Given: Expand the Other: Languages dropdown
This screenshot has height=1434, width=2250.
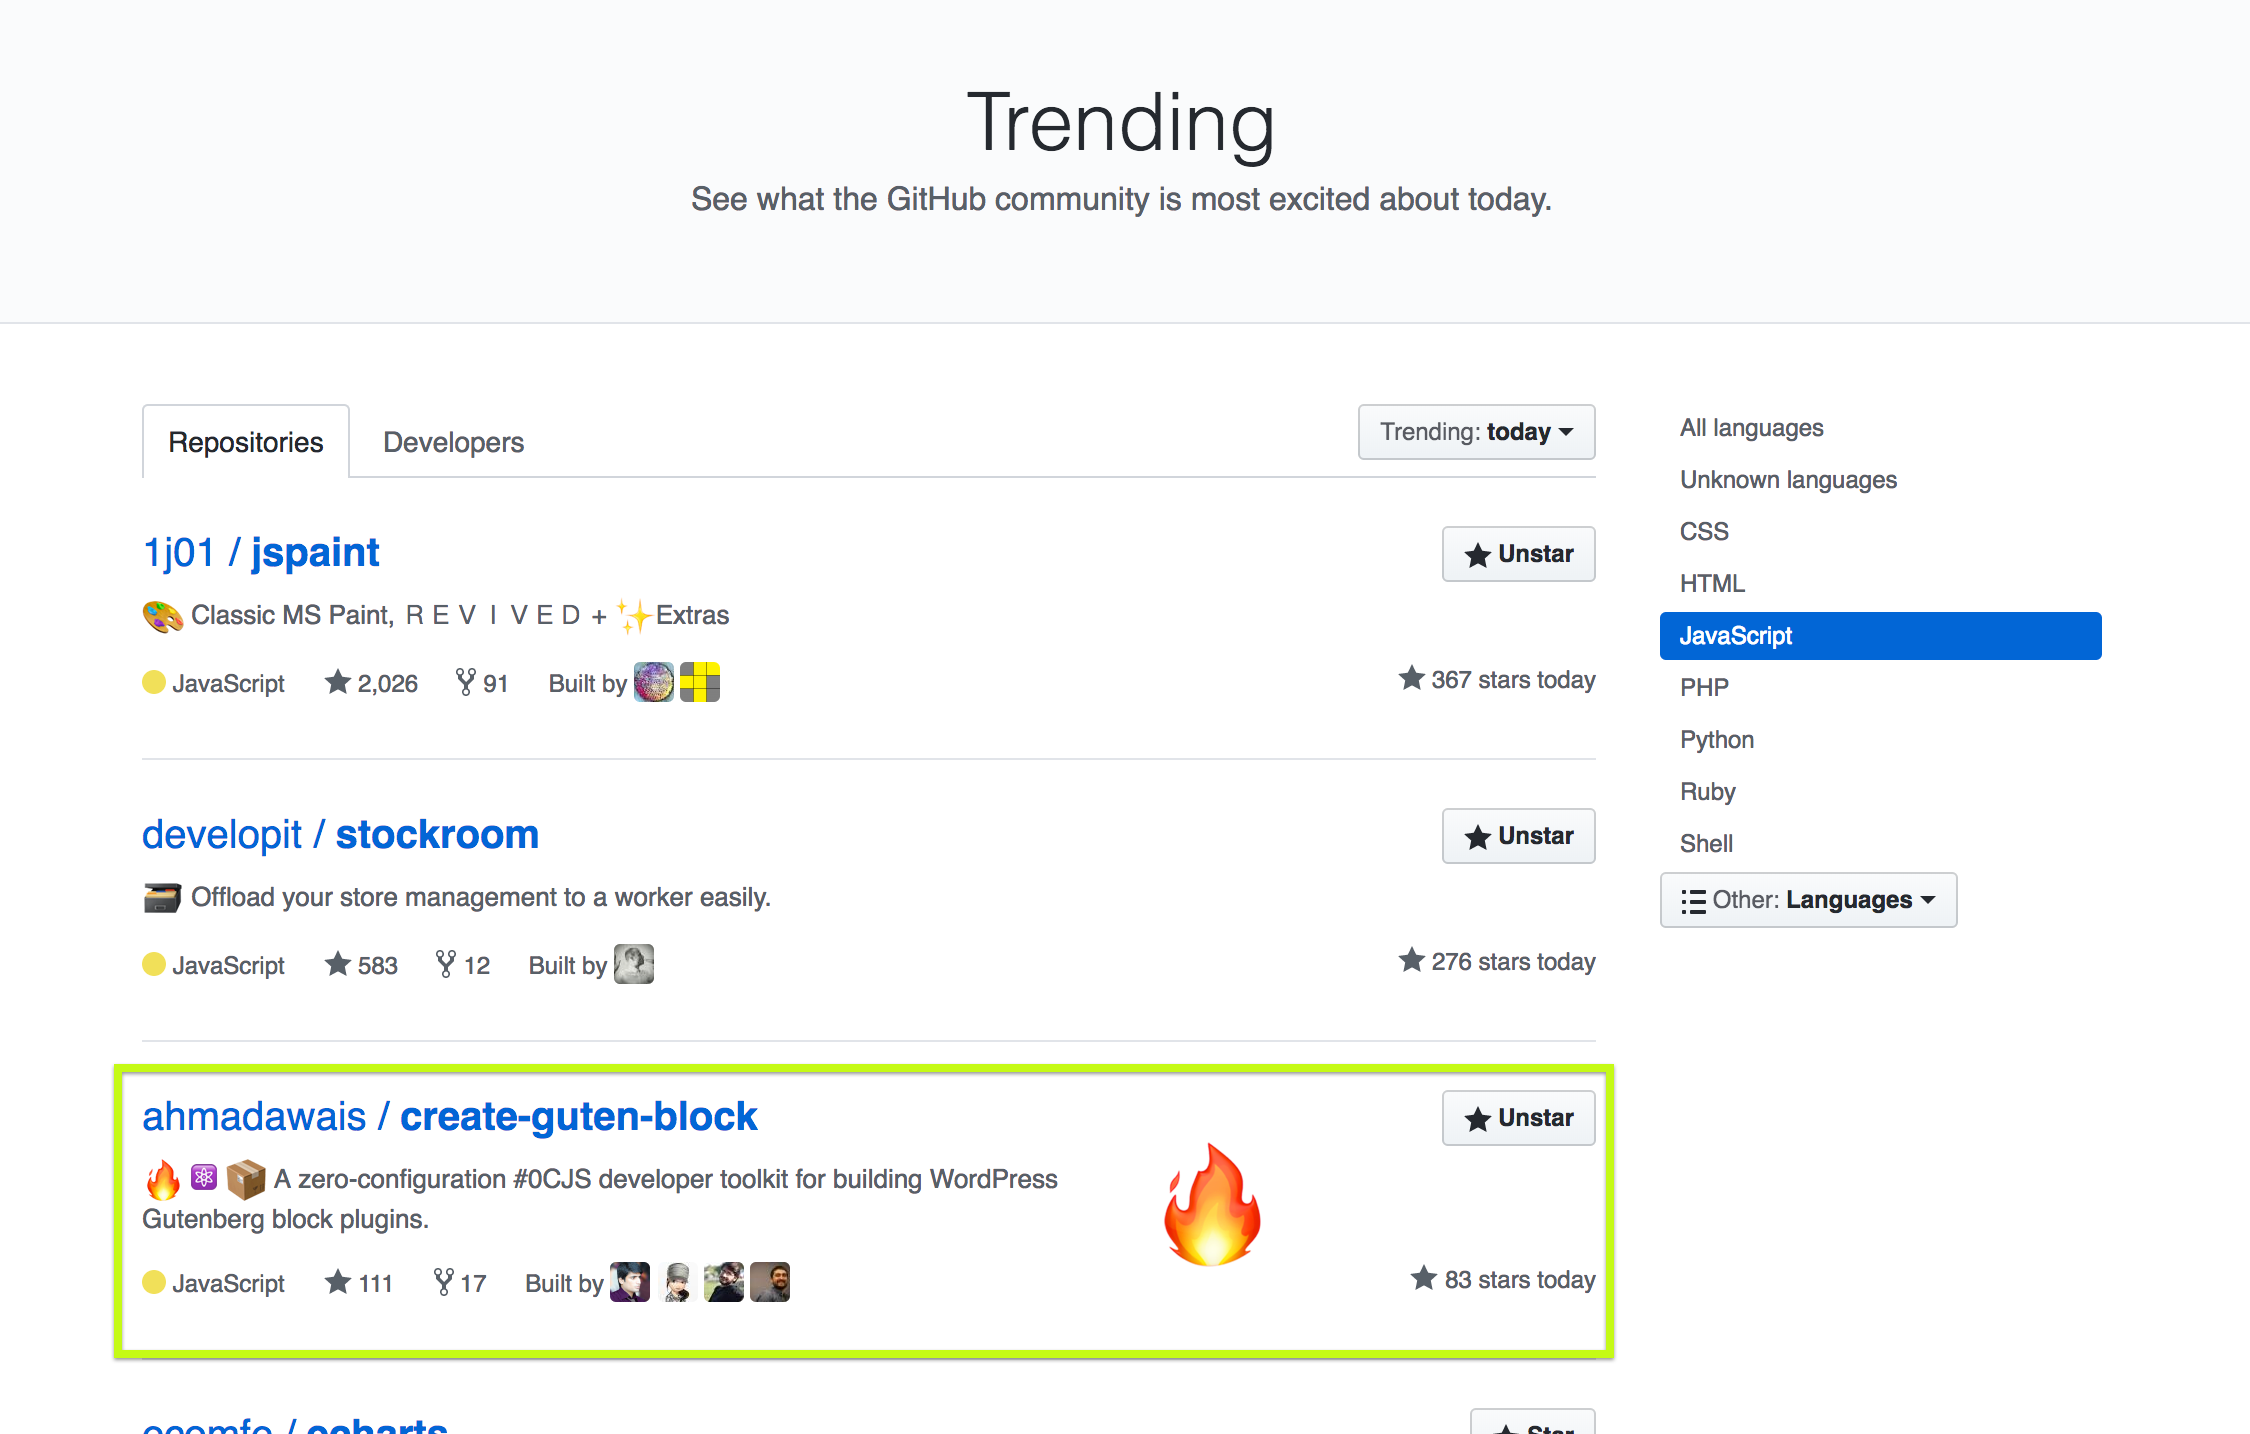Looking at the screenshot, I should point(1808,900).
